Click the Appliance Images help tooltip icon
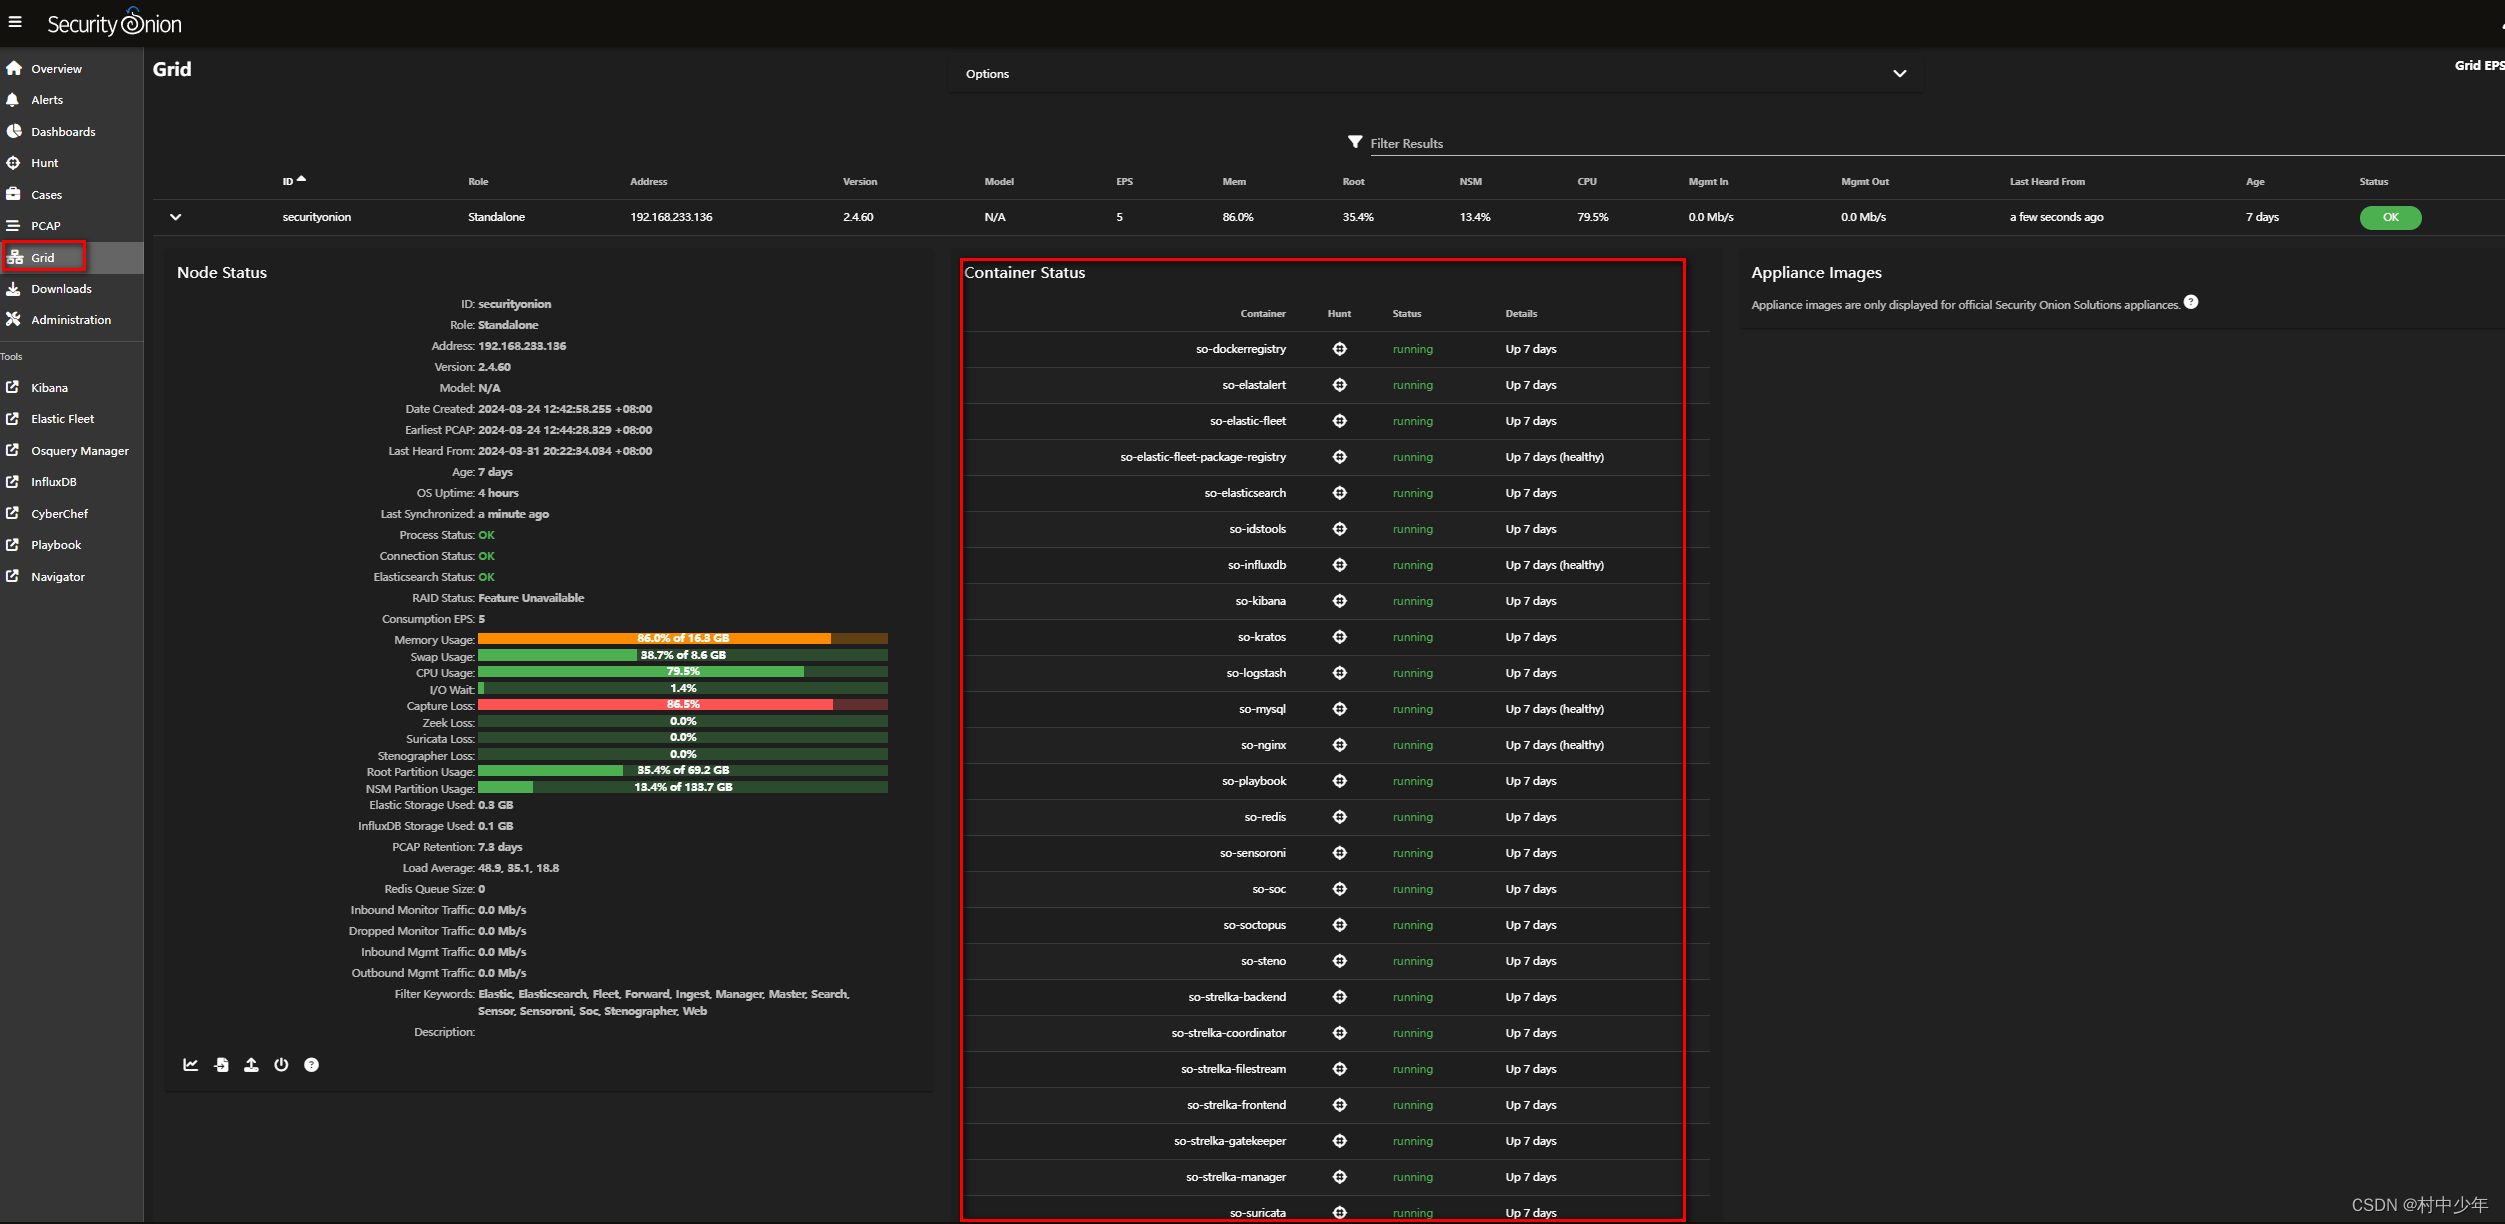Viewport: 2505px width, 1224px height. [2191, 303]
